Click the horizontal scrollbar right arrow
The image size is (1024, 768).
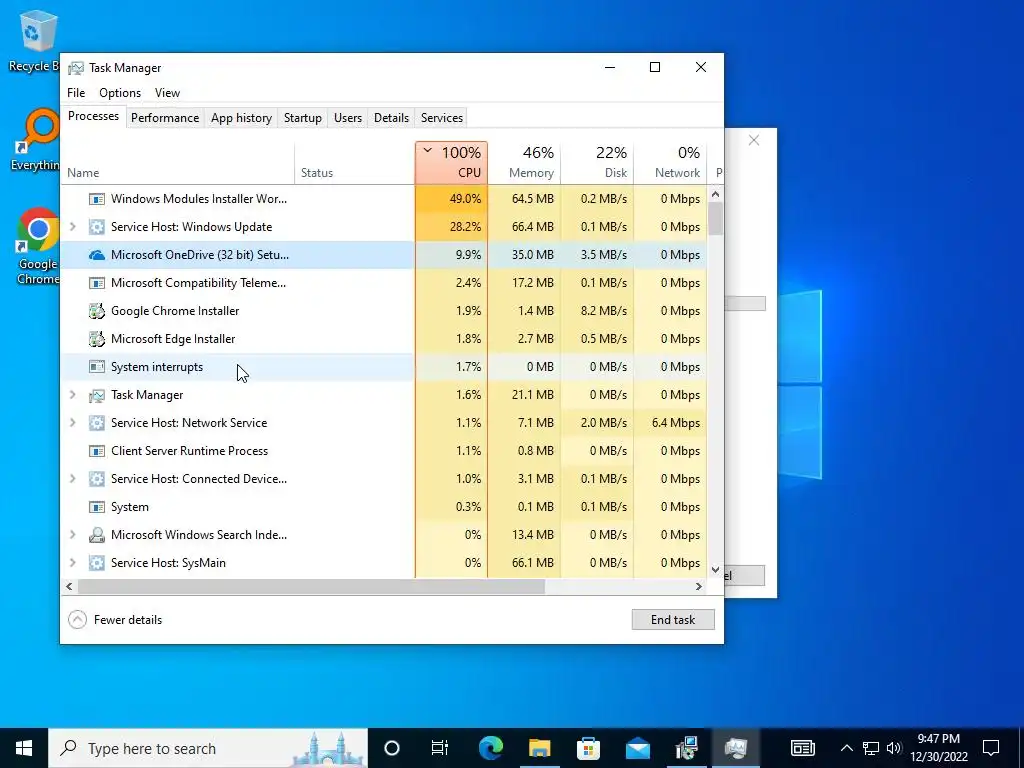[x=698, y=586]
